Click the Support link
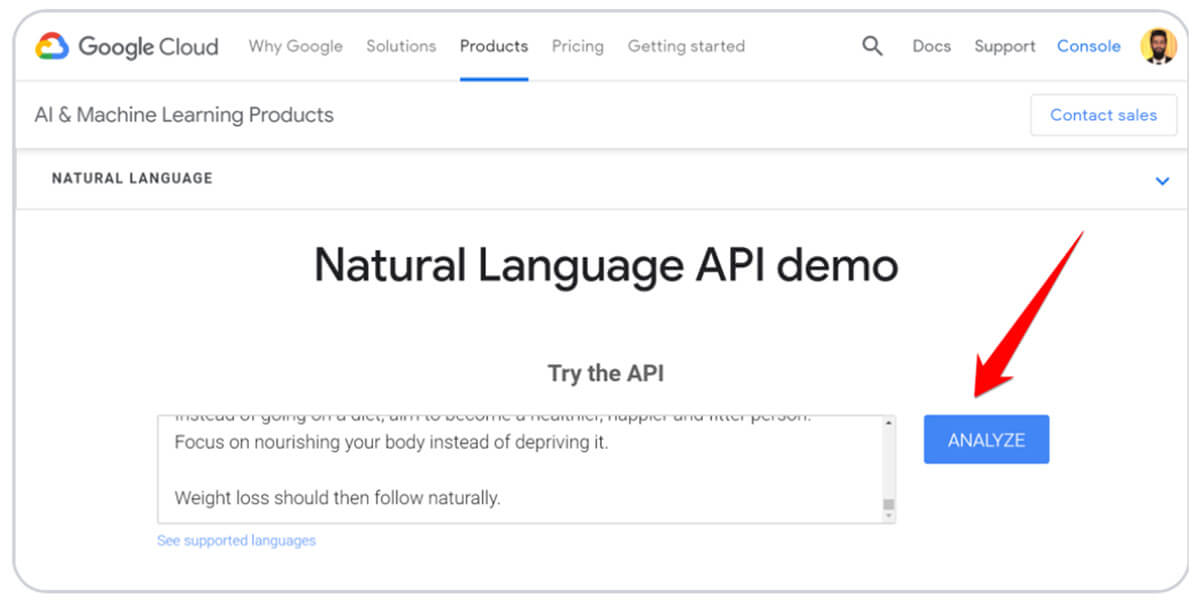 click(1005, 46)
